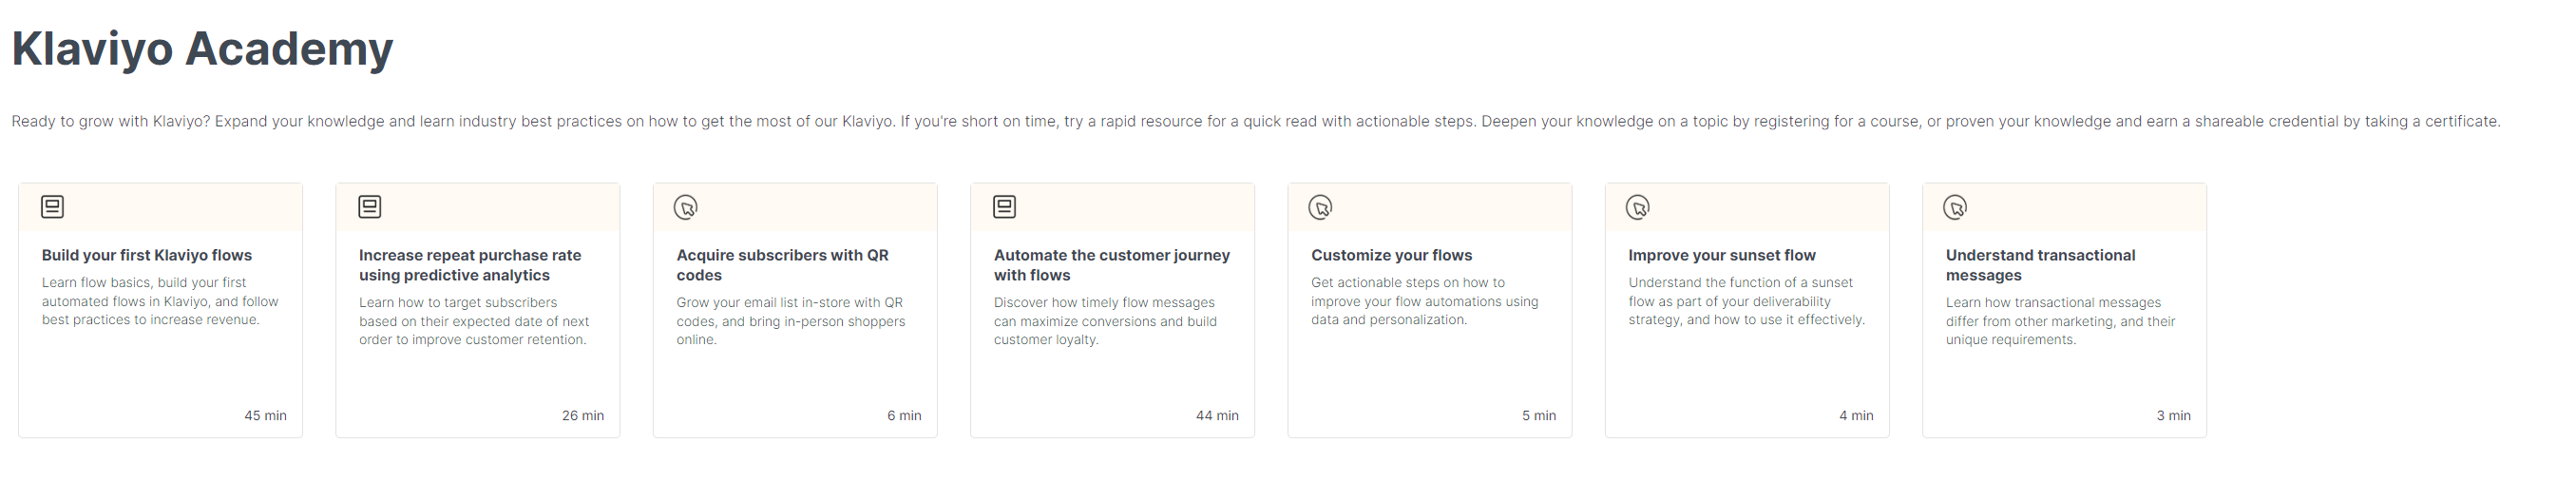This screenshot has width=2576, height=482.
Task: Click description 'Learn how to target subscribers'
Action: coord(474,322)
